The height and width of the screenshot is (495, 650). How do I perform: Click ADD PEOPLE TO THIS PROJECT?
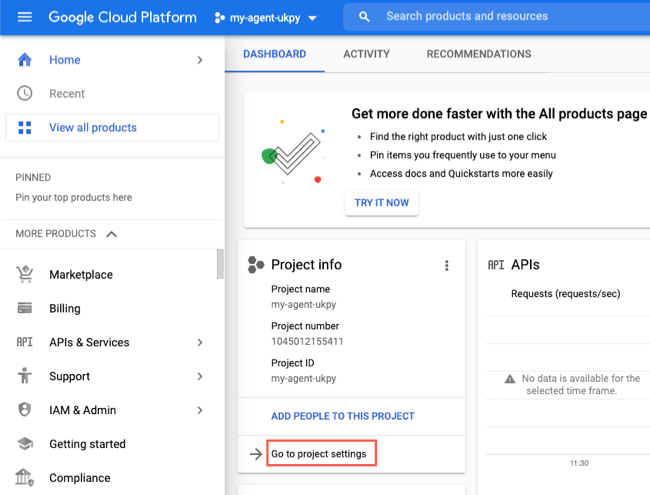(343, 416)
